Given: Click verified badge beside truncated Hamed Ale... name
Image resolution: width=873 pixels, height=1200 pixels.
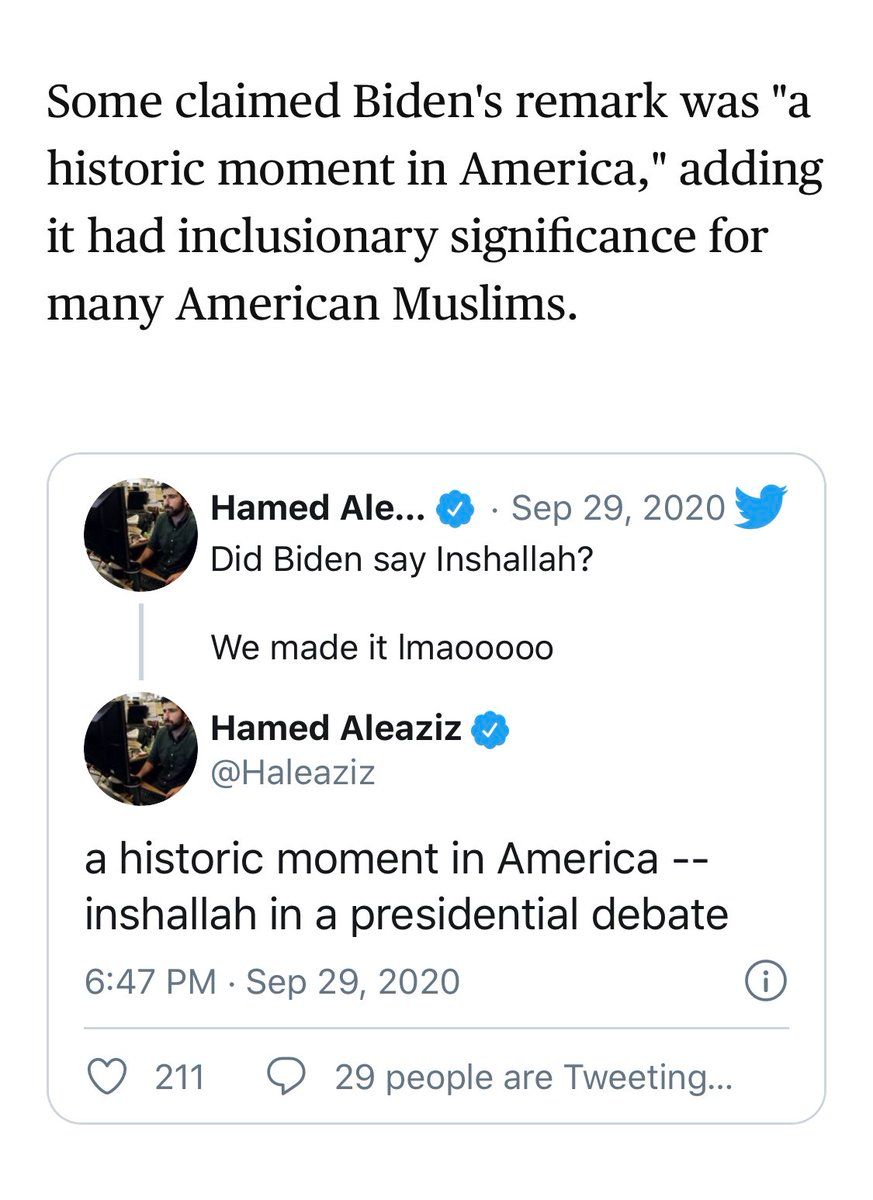Looking at the screenshot, I should (458, 510).
